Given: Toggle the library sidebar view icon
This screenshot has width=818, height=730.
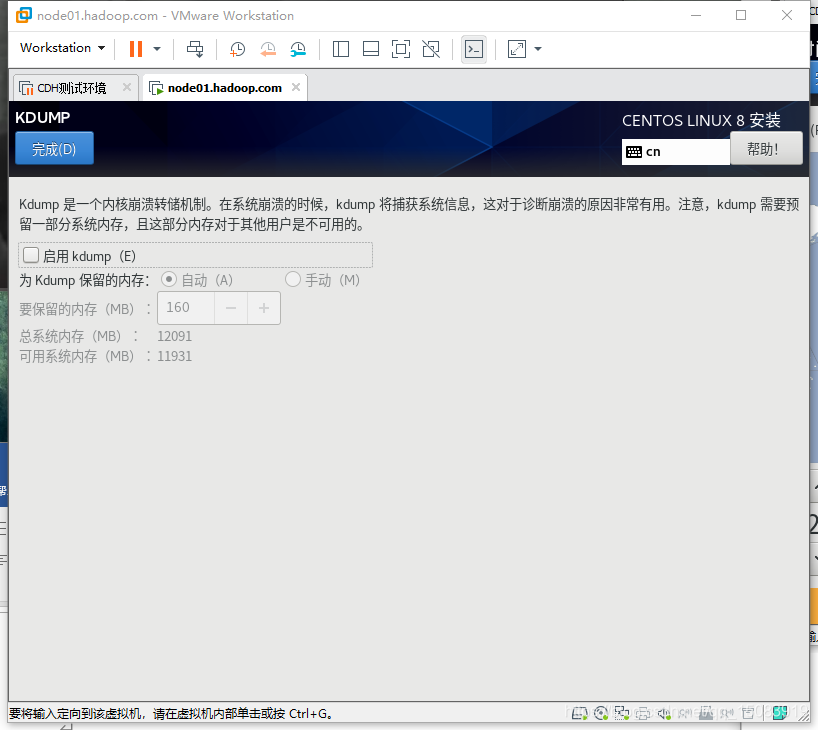Looking at the screenshot, I should 341,49.
